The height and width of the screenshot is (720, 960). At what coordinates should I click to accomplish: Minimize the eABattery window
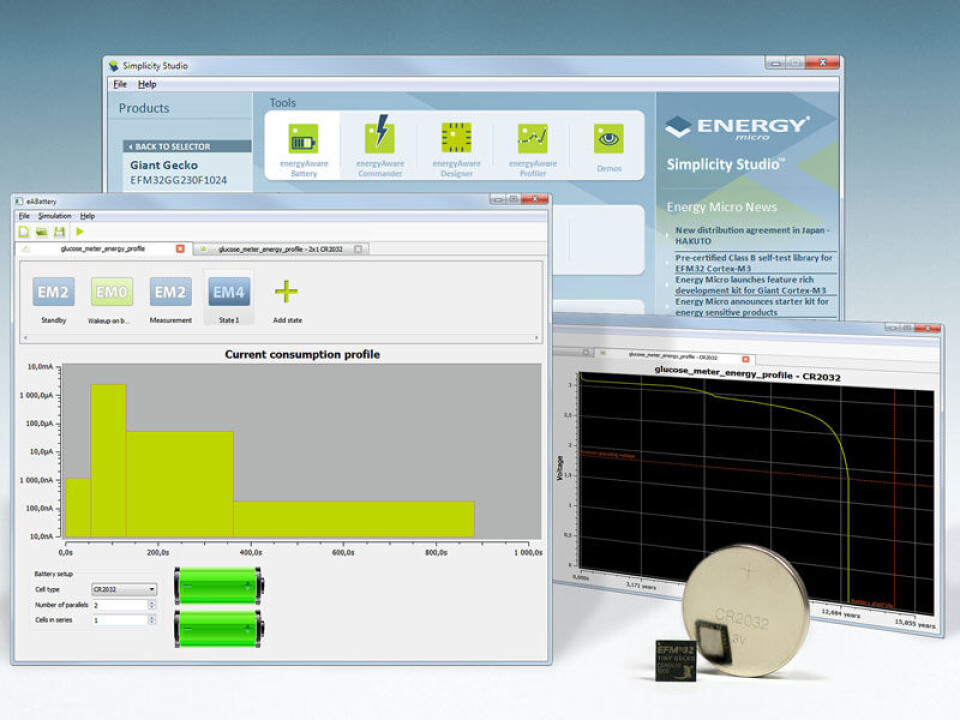click(x=498, y=199)
